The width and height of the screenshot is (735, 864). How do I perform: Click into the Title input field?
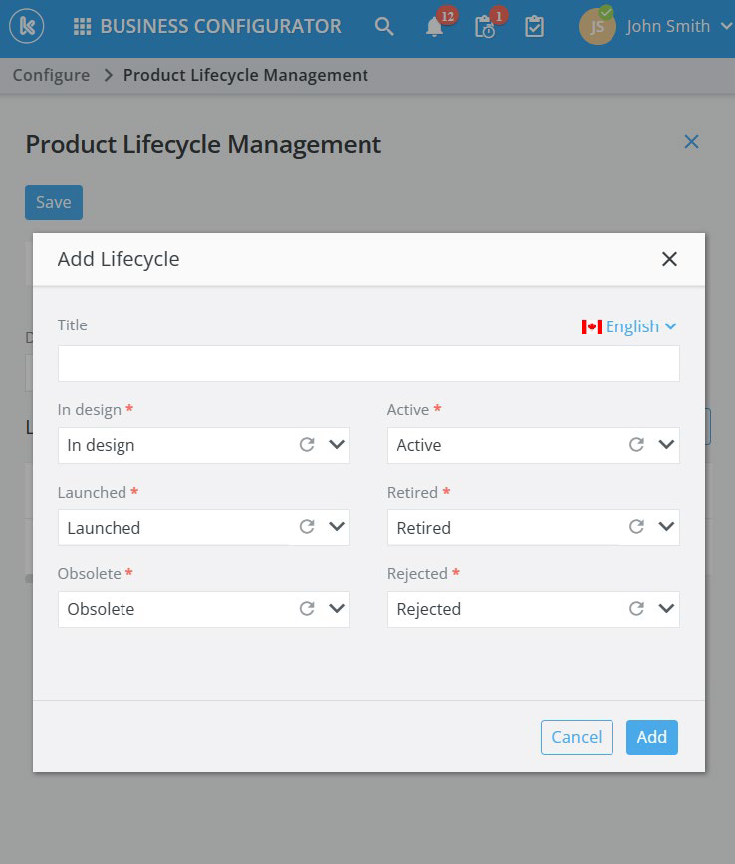tap(368, 363)
